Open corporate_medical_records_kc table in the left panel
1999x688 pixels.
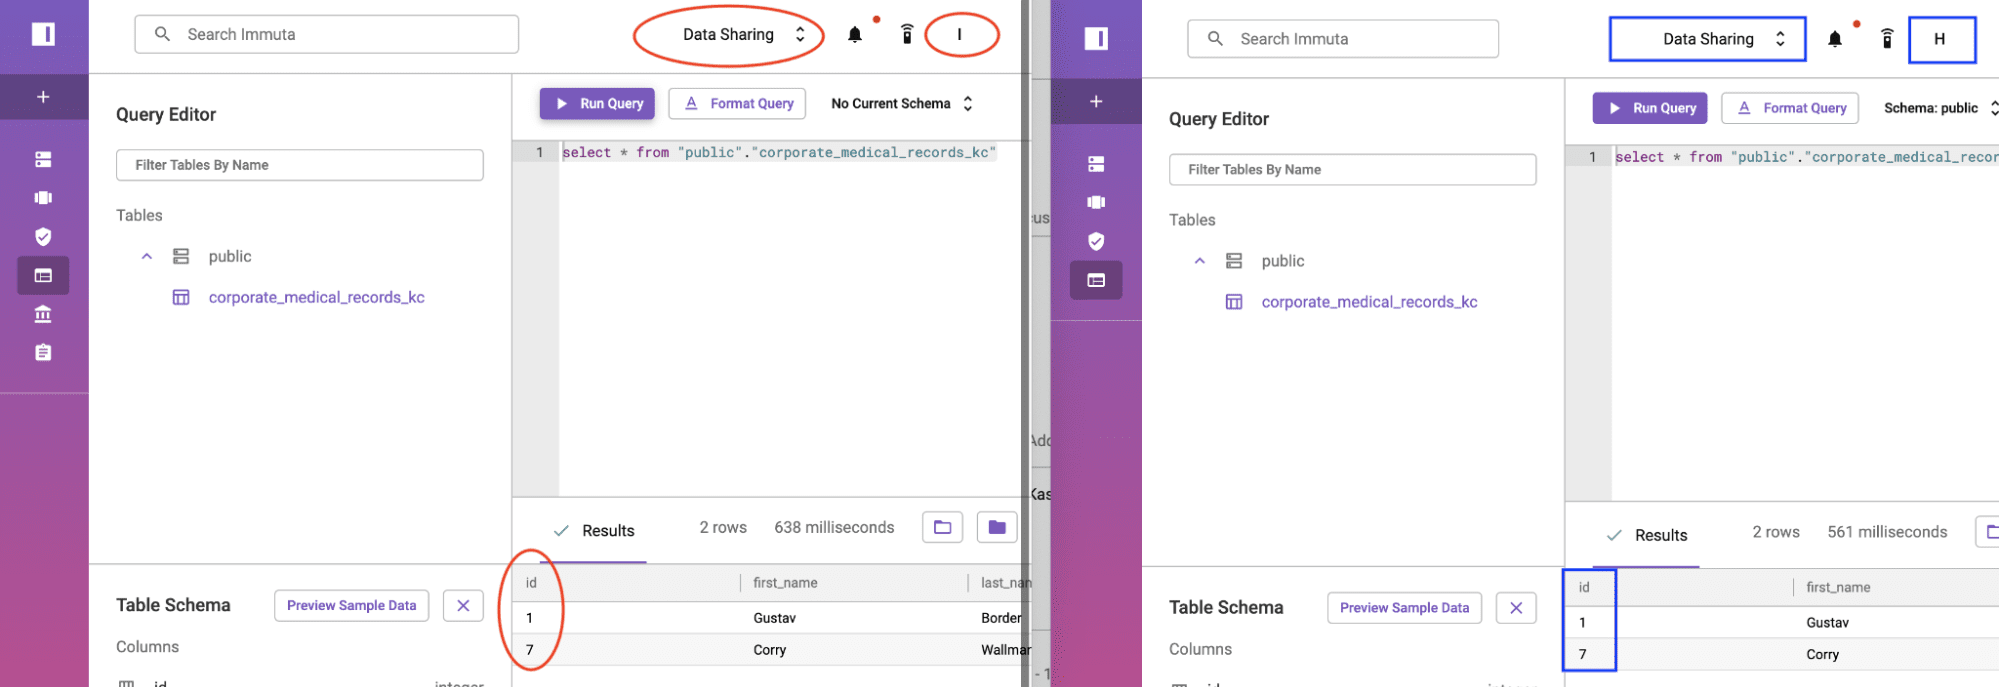click(x=316, y=298)
